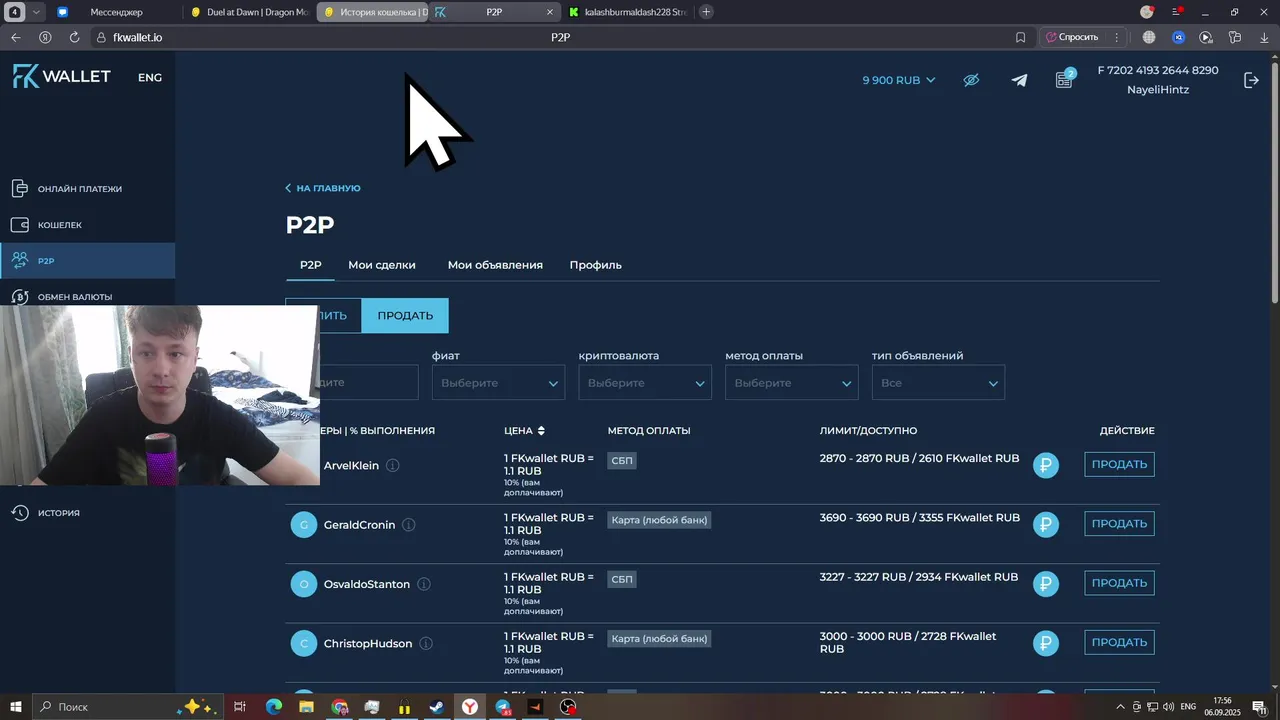Switch to the Мессенджер browser tab
Viewport: 1280px width, 720px height.
[x=116, y=12]
